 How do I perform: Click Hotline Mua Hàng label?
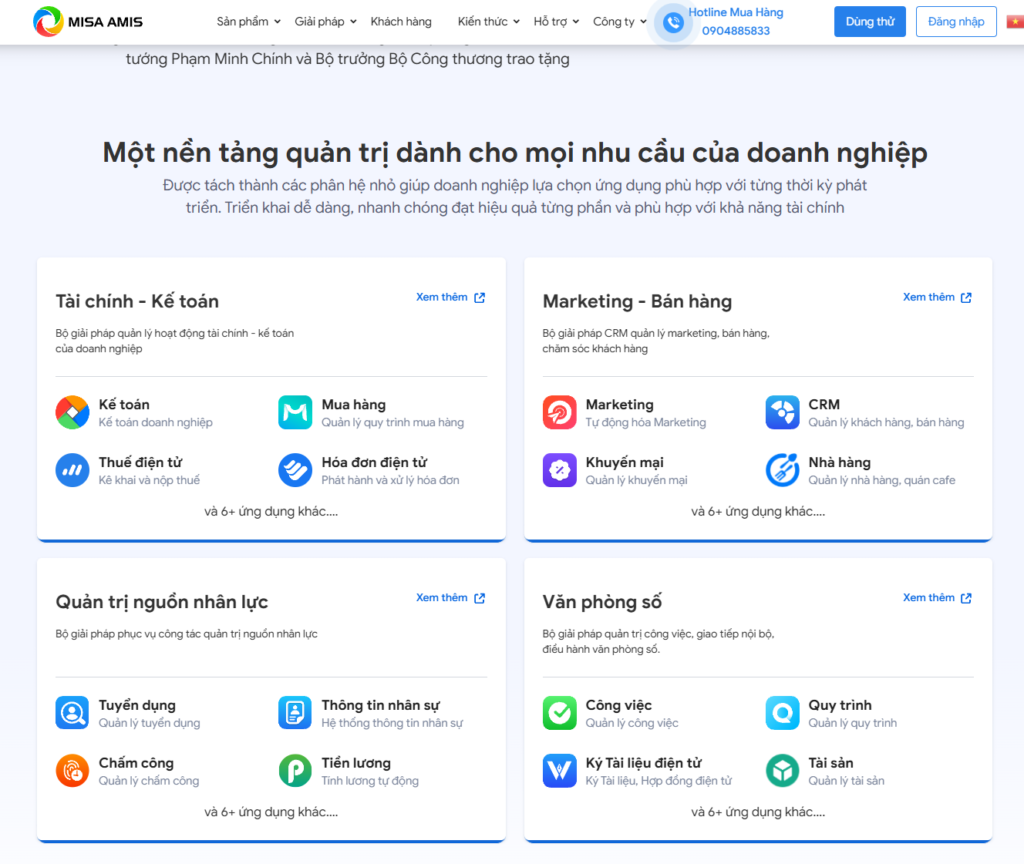pyautogui.click(x=736, y=12)
